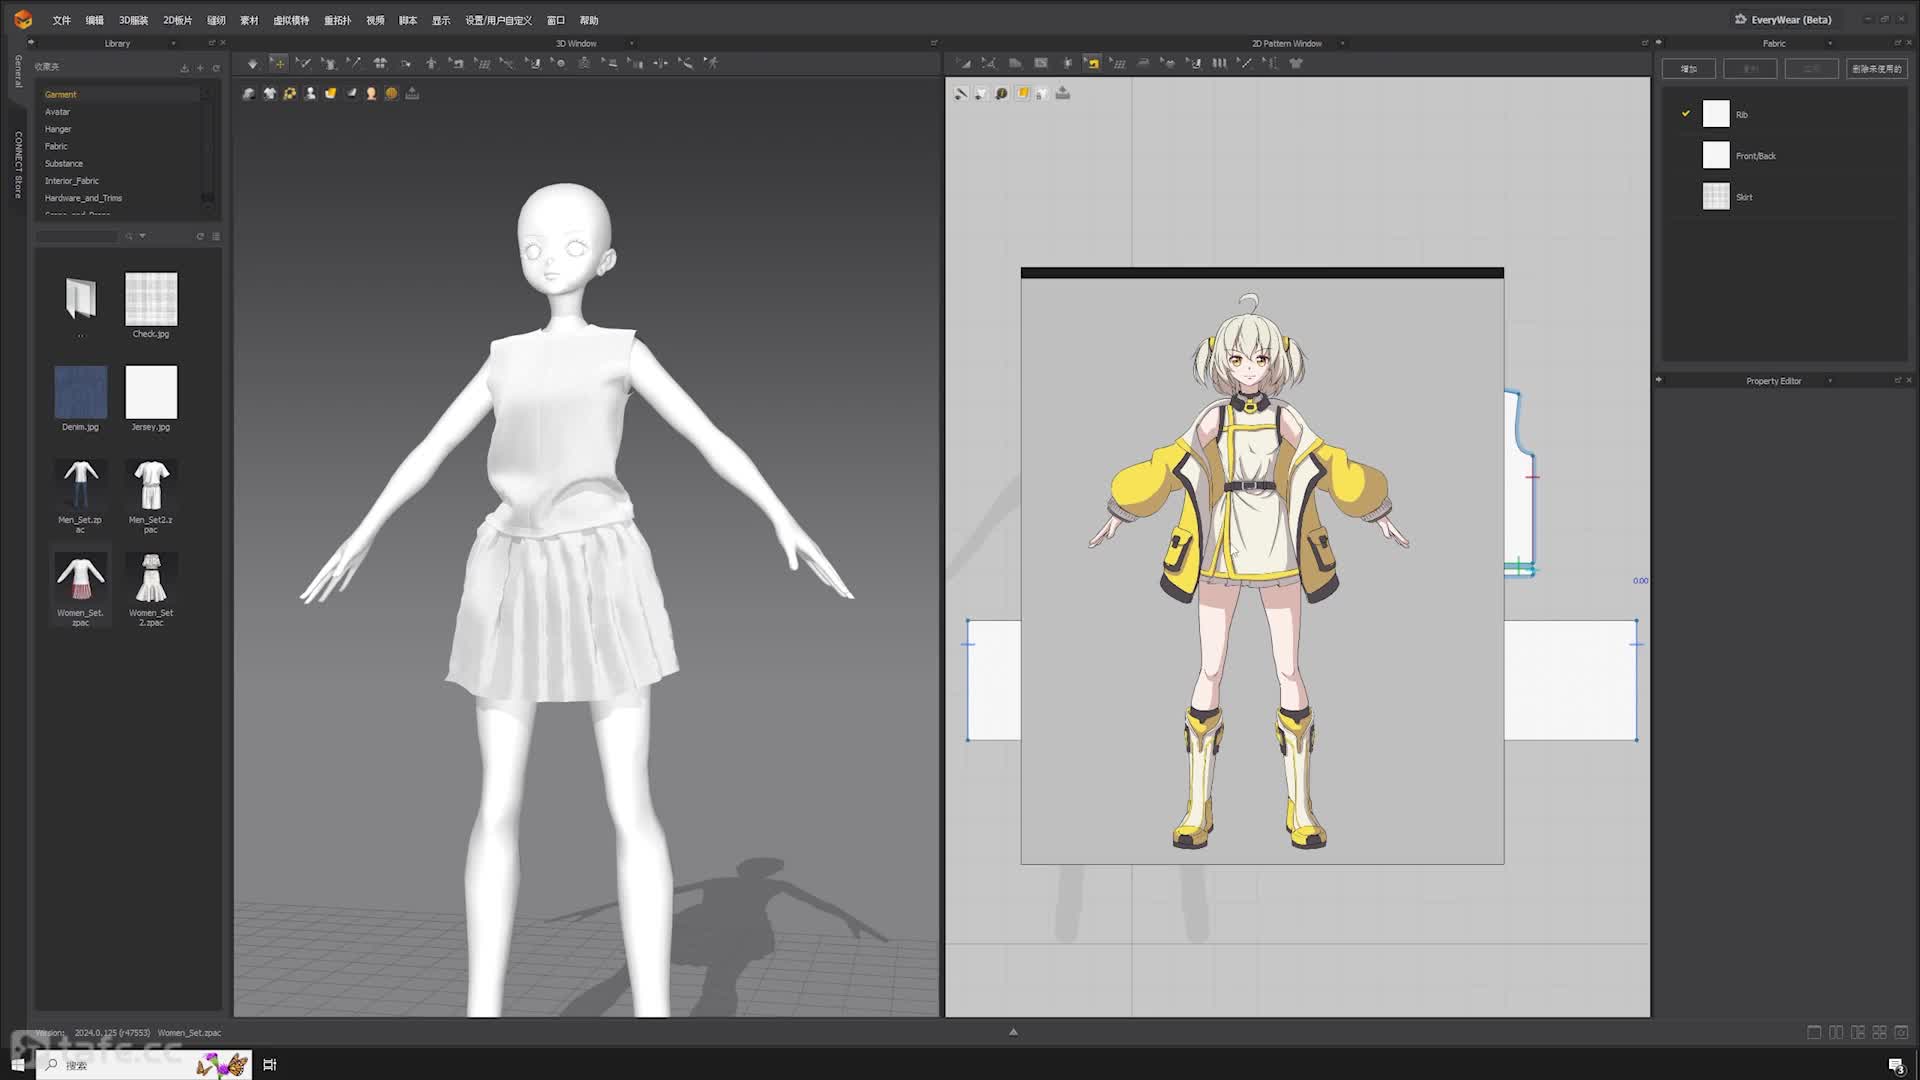This screenshot has height=1080, width=1920.
Task: Select the highlighted yellow sewing tool in 2D toolbar
Action: pos(1092,63)
